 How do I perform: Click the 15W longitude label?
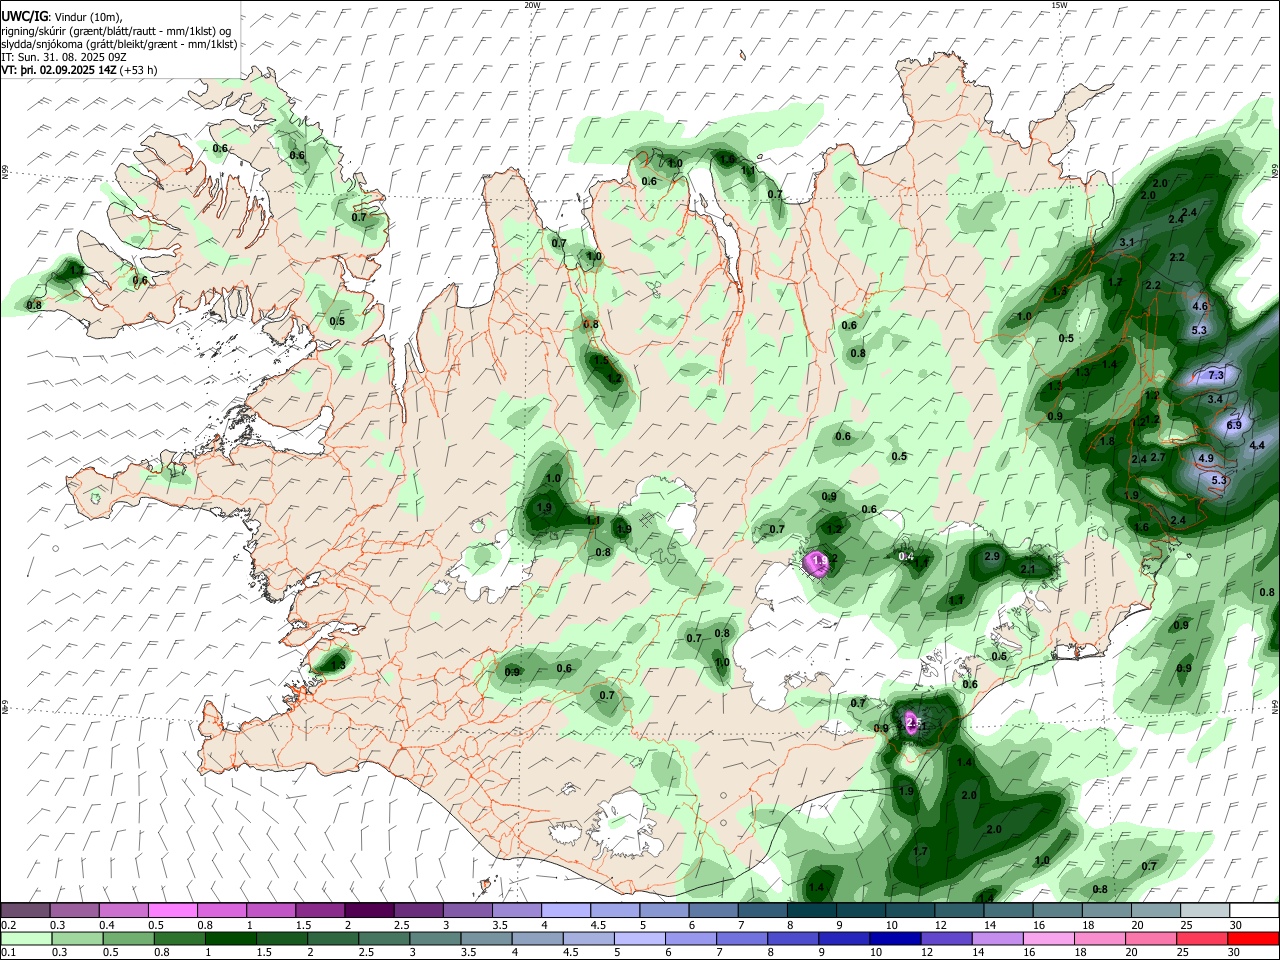pos(1058,5)
